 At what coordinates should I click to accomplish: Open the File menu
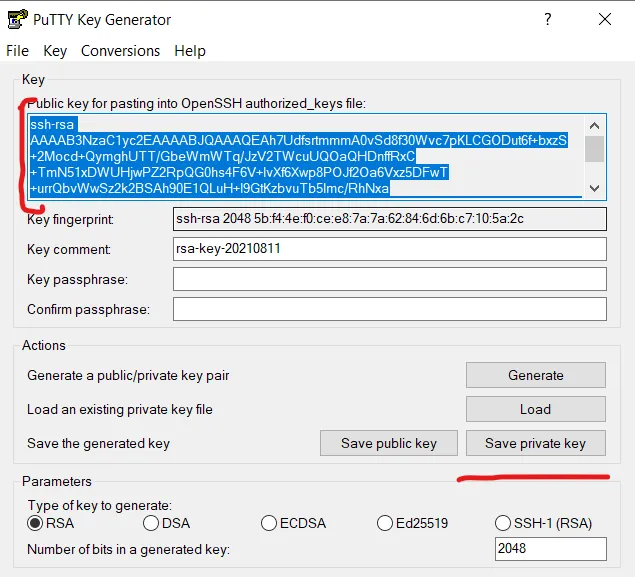point(17,51)
